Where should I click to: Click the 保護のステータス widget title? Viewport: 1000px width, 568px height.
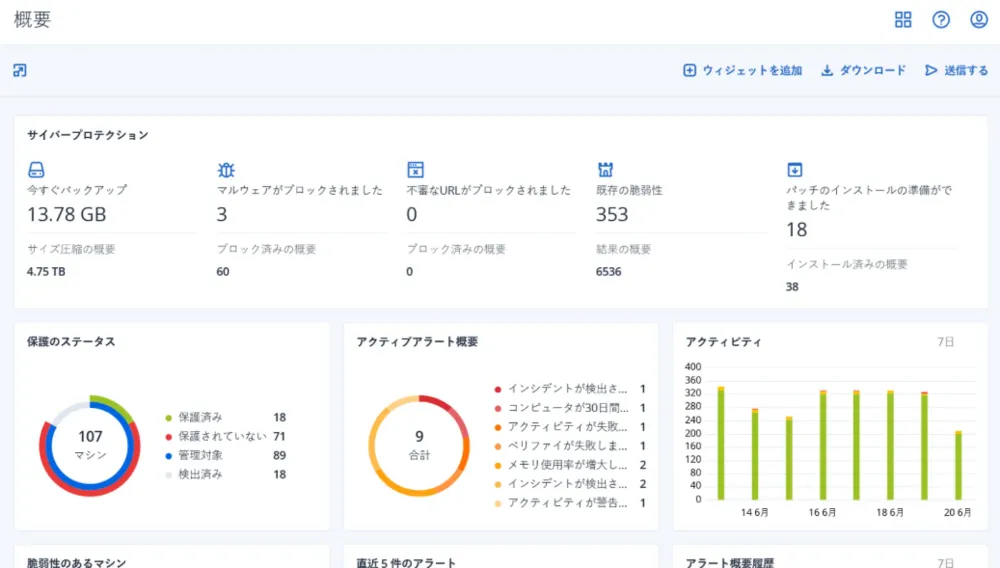point(71,342)
